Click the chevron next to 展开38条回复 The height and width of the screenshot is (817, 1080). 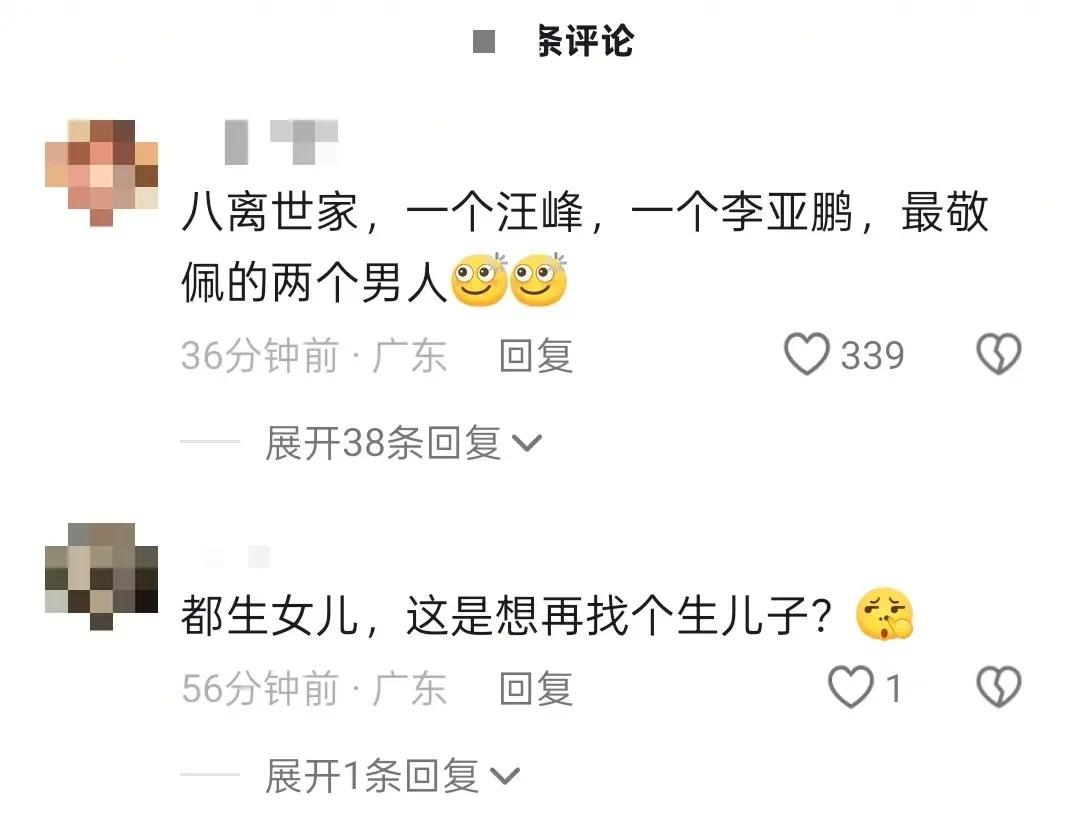528,443
